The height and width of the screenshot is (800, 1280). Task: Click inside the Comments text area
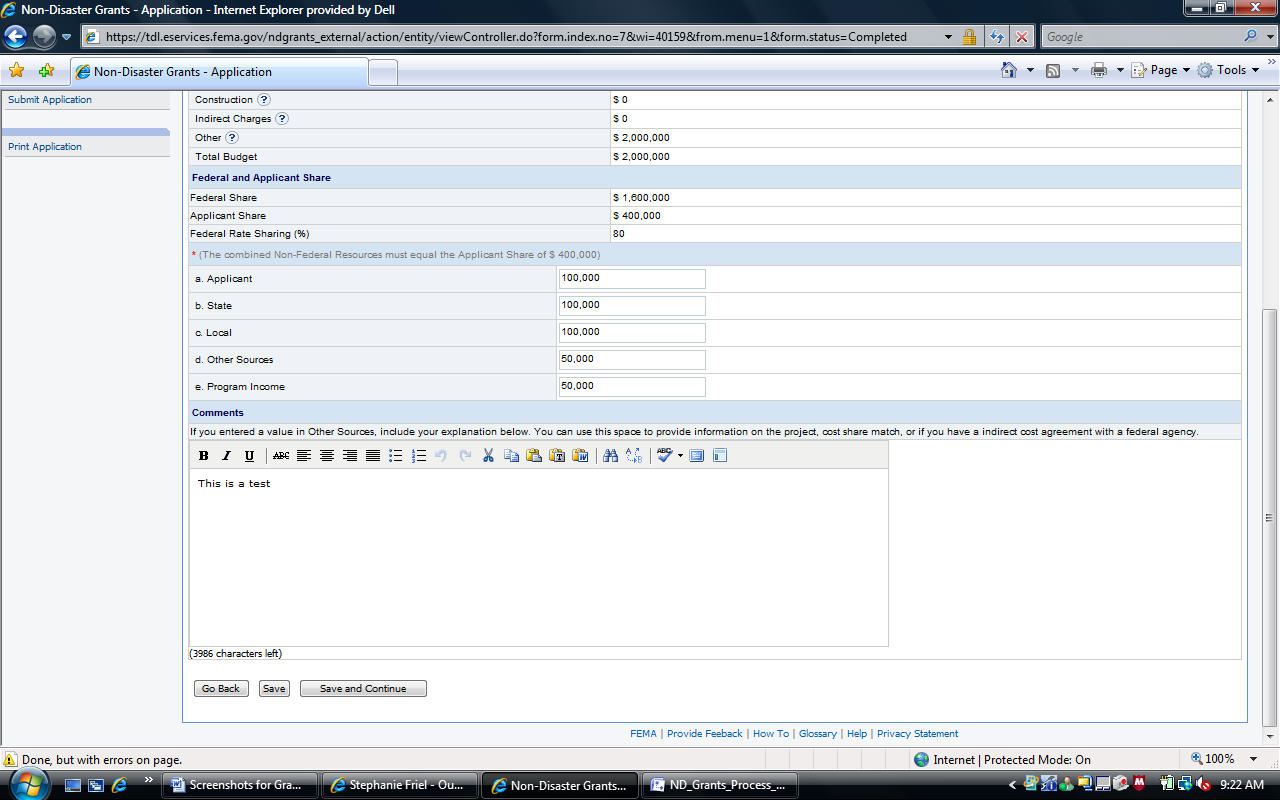tap(539, 557)
